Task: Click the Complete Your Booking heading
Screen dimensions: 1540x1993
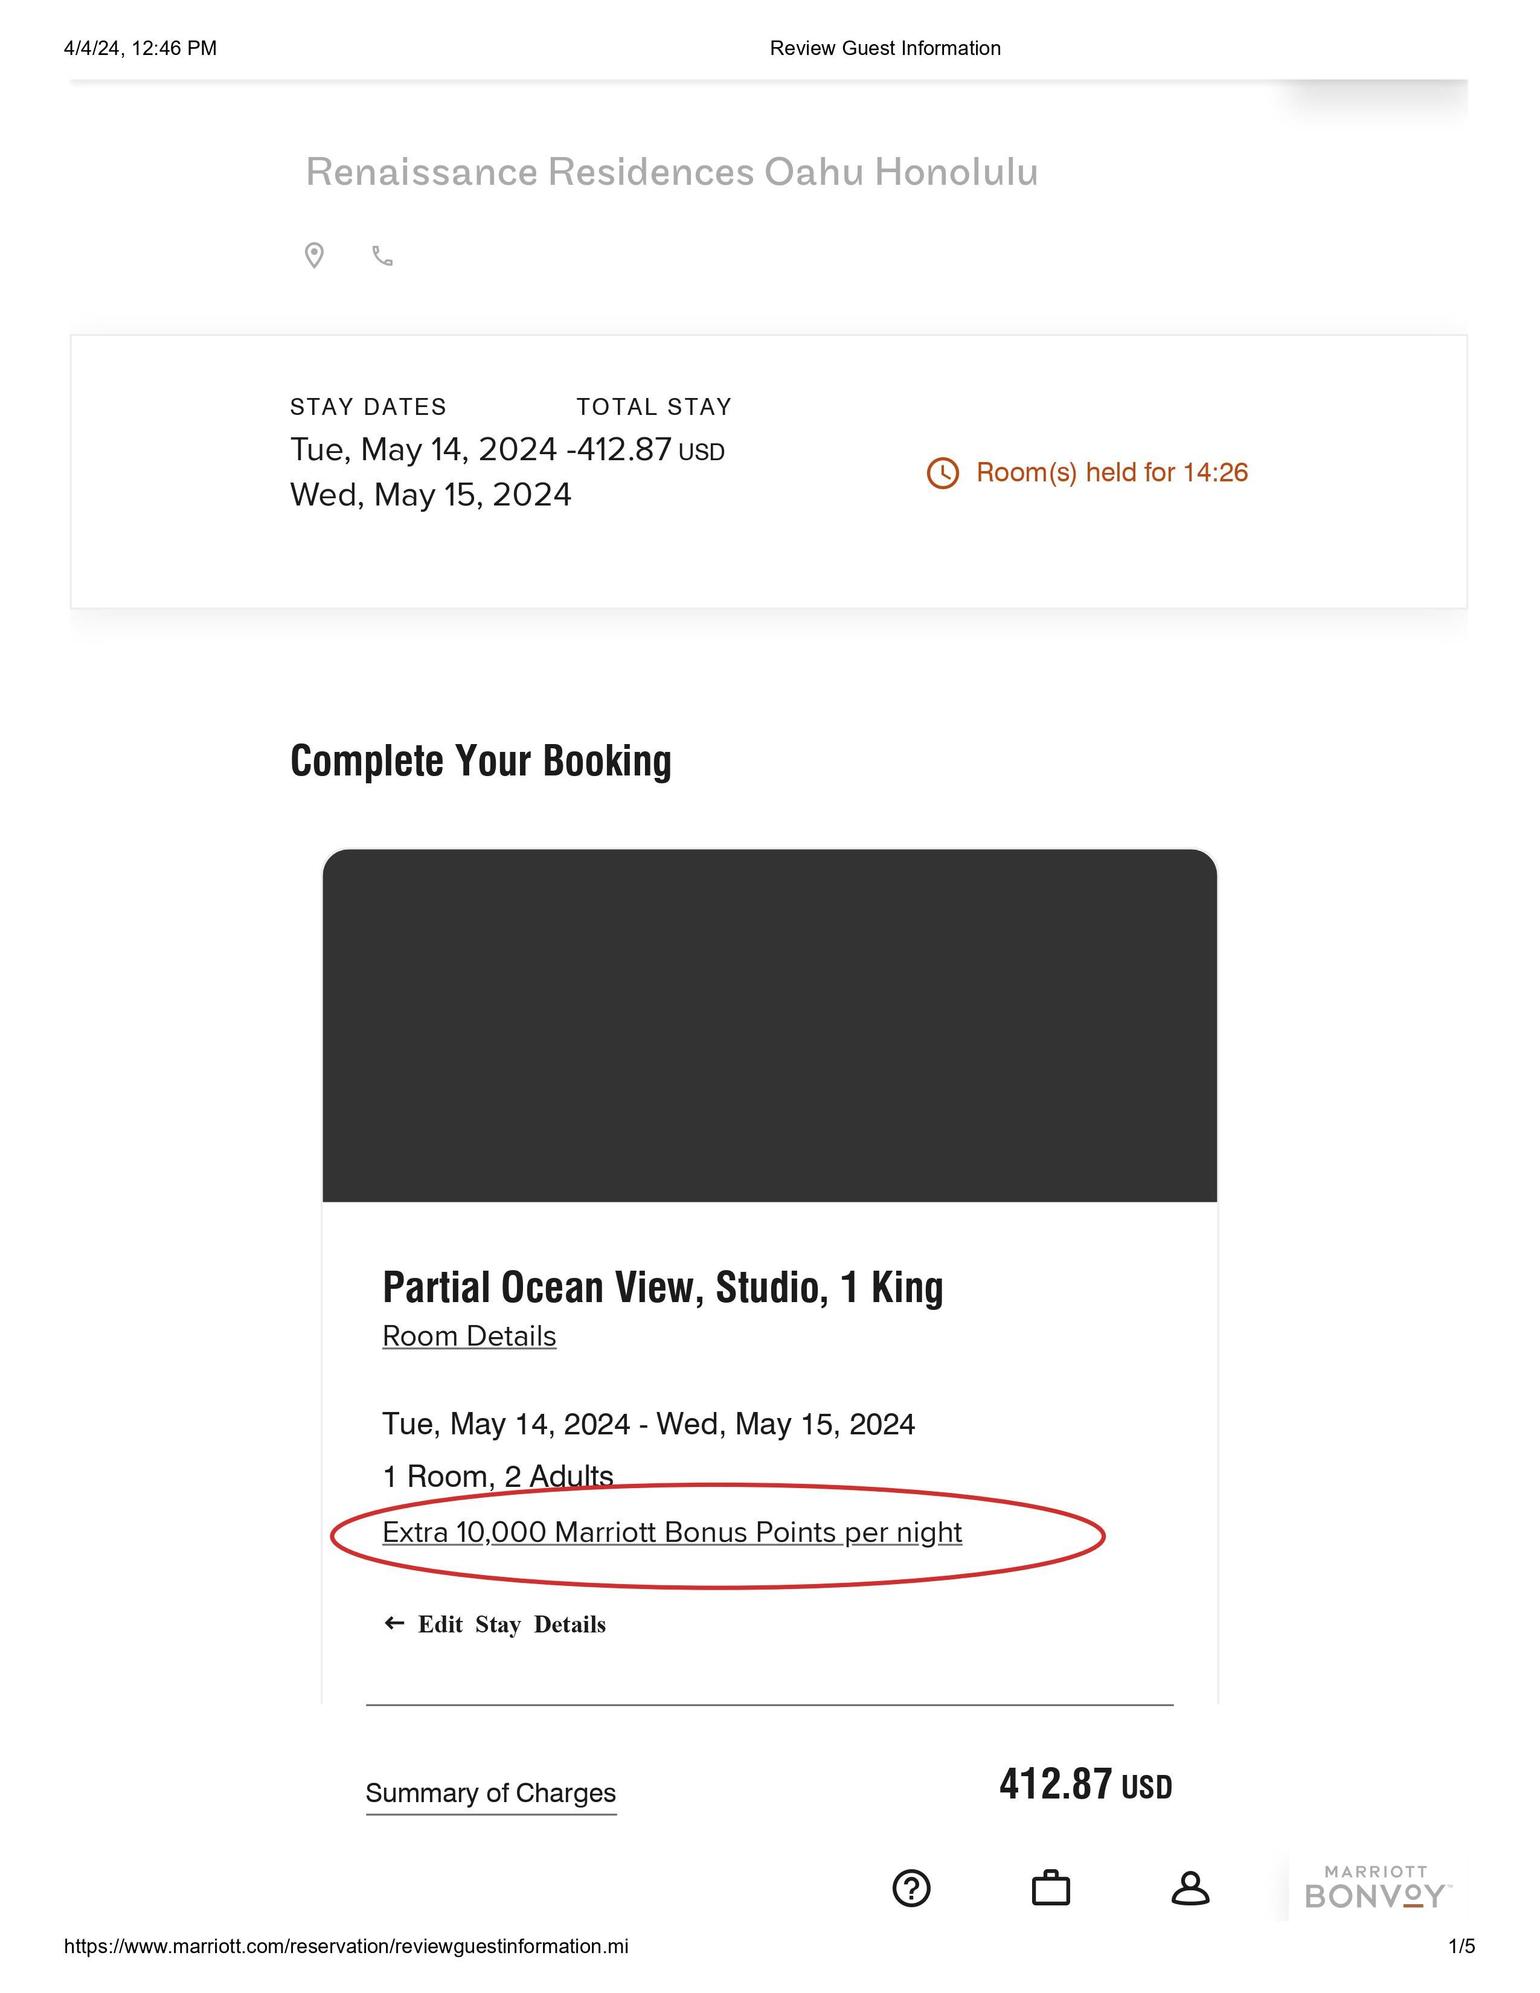Action: pos(480,761)
